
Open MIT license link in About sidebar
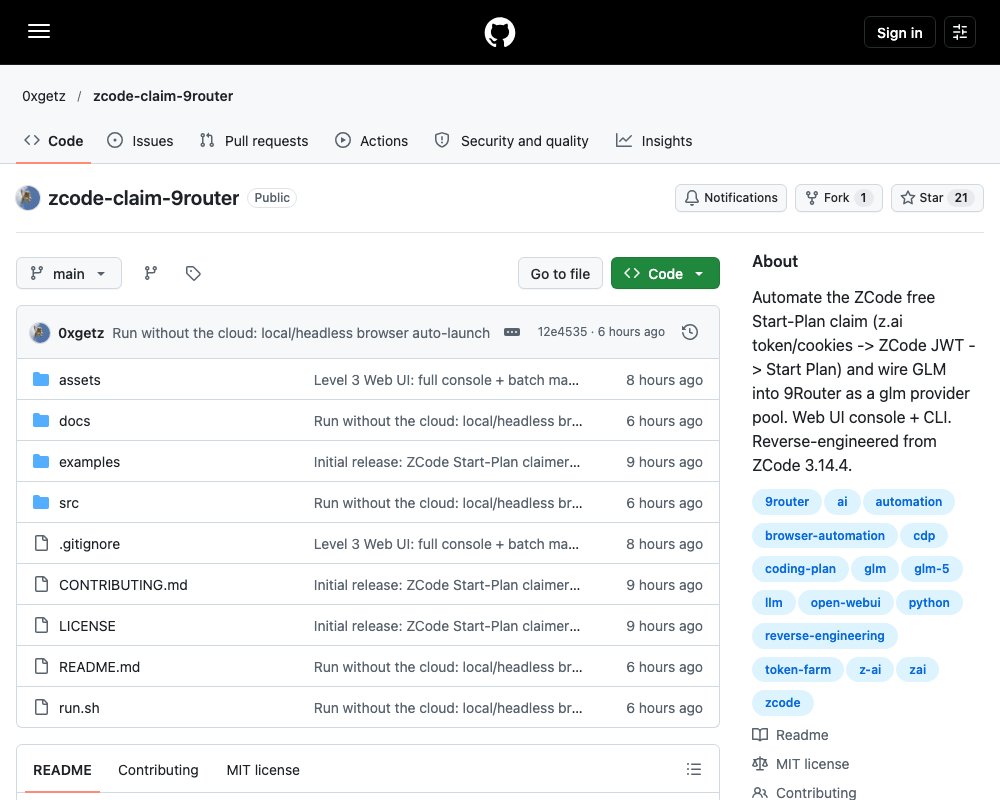801,764
